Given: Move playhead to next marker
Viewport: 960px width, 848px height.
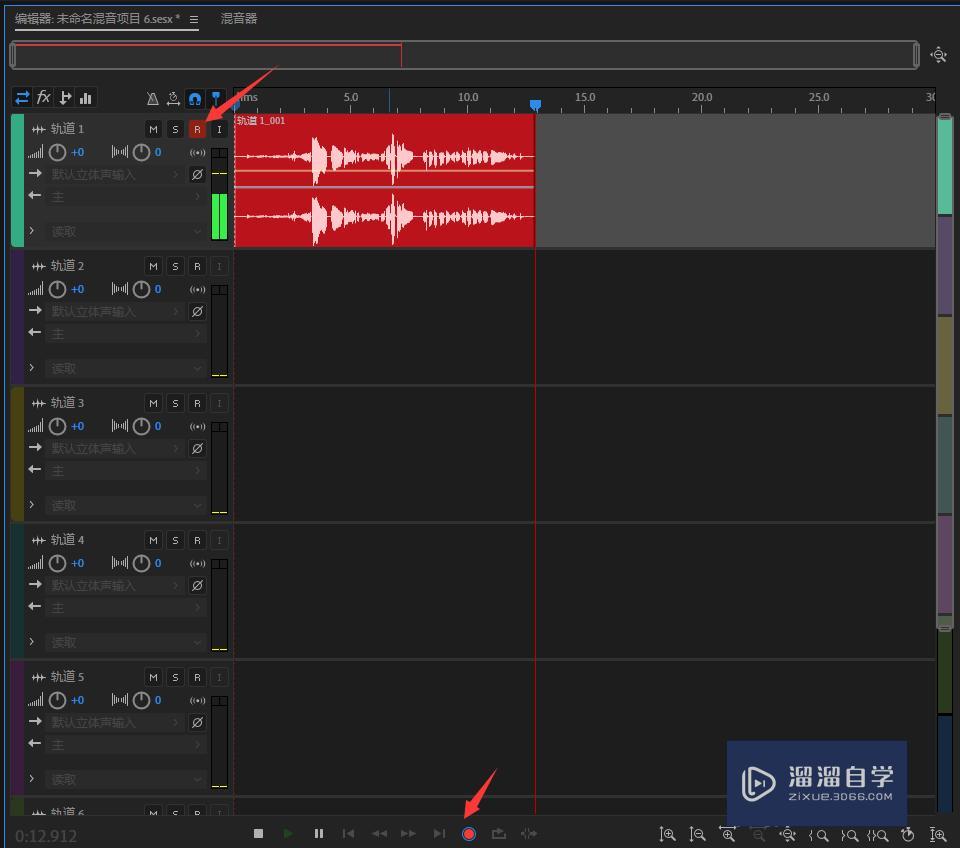Looking at the screenshot, I should [x=439, y=833].
